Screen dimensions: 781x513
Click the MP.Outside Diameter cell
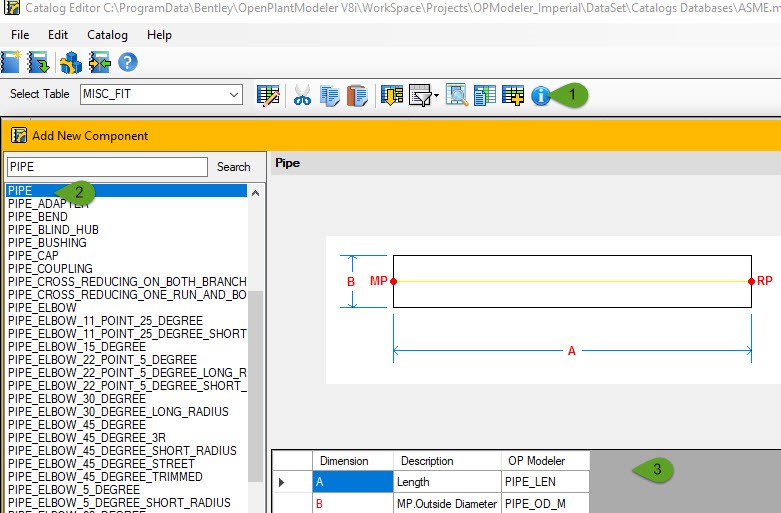click(x=447, y=503)
